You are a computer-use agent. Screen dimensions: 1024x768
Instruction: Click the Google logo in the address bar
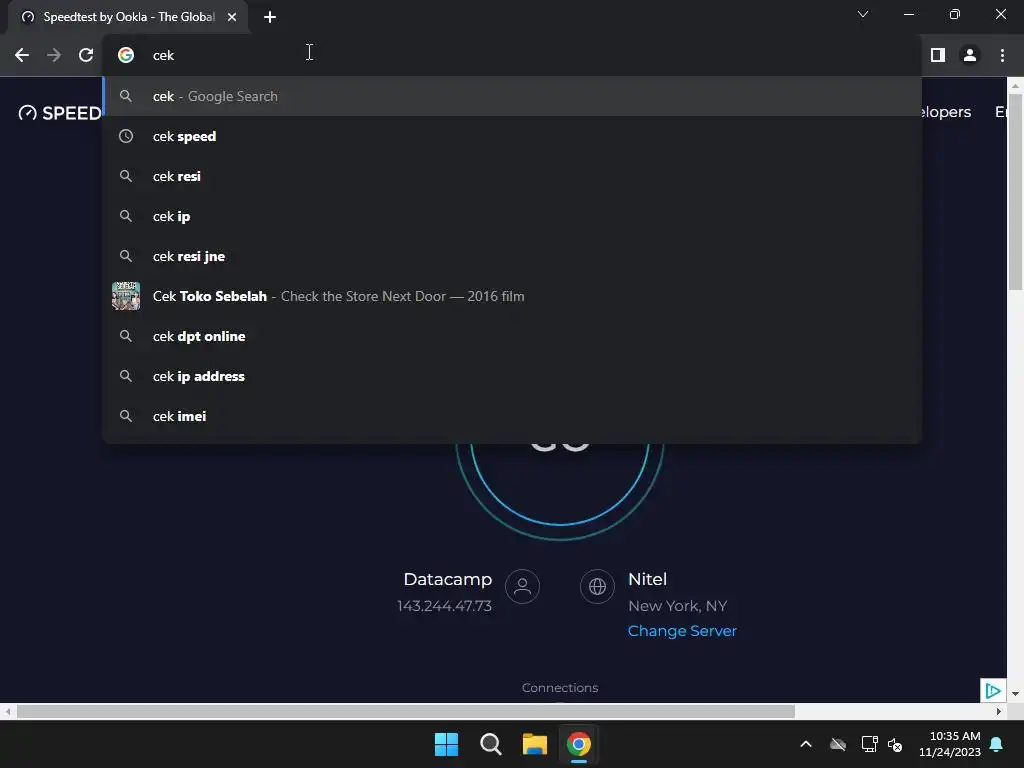(x=126, y=55)
